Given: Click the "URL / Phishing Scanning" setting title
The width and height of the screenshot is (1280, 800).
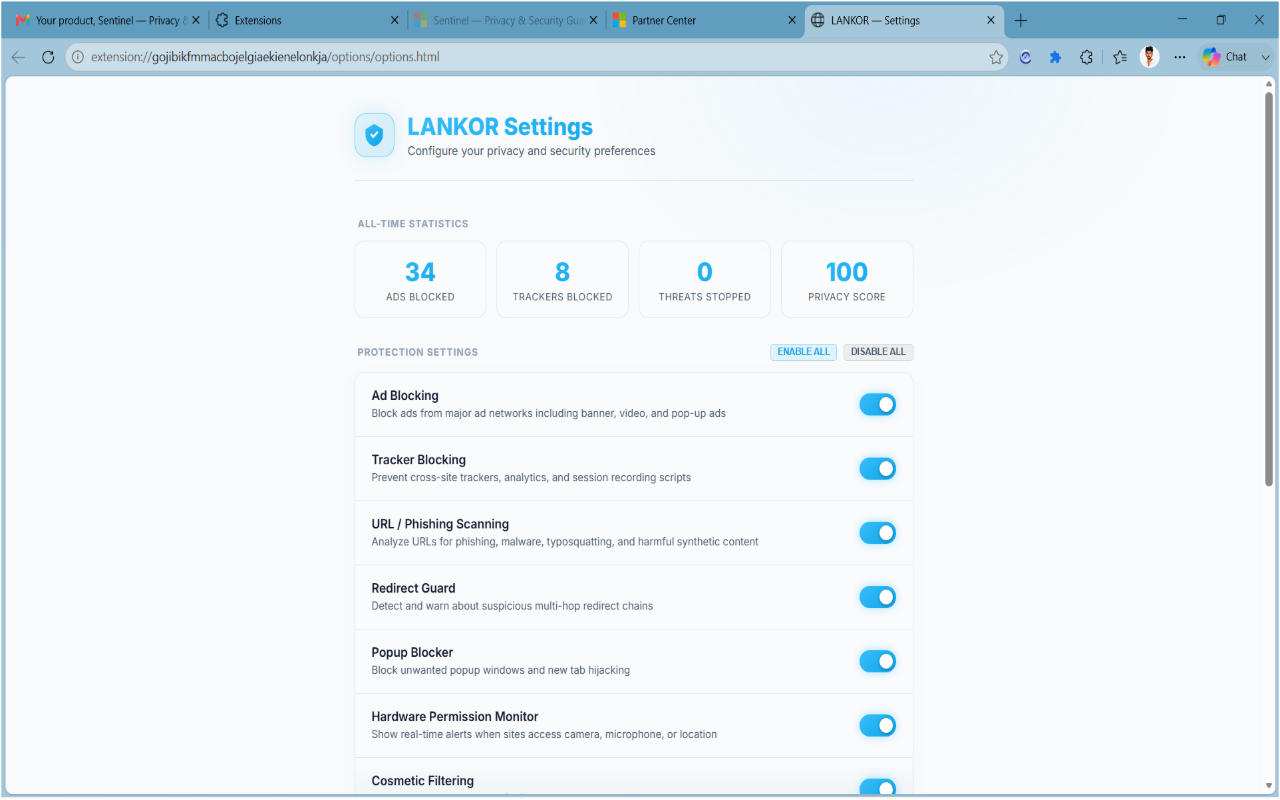Looking at the screenshot, I should 440,524.
